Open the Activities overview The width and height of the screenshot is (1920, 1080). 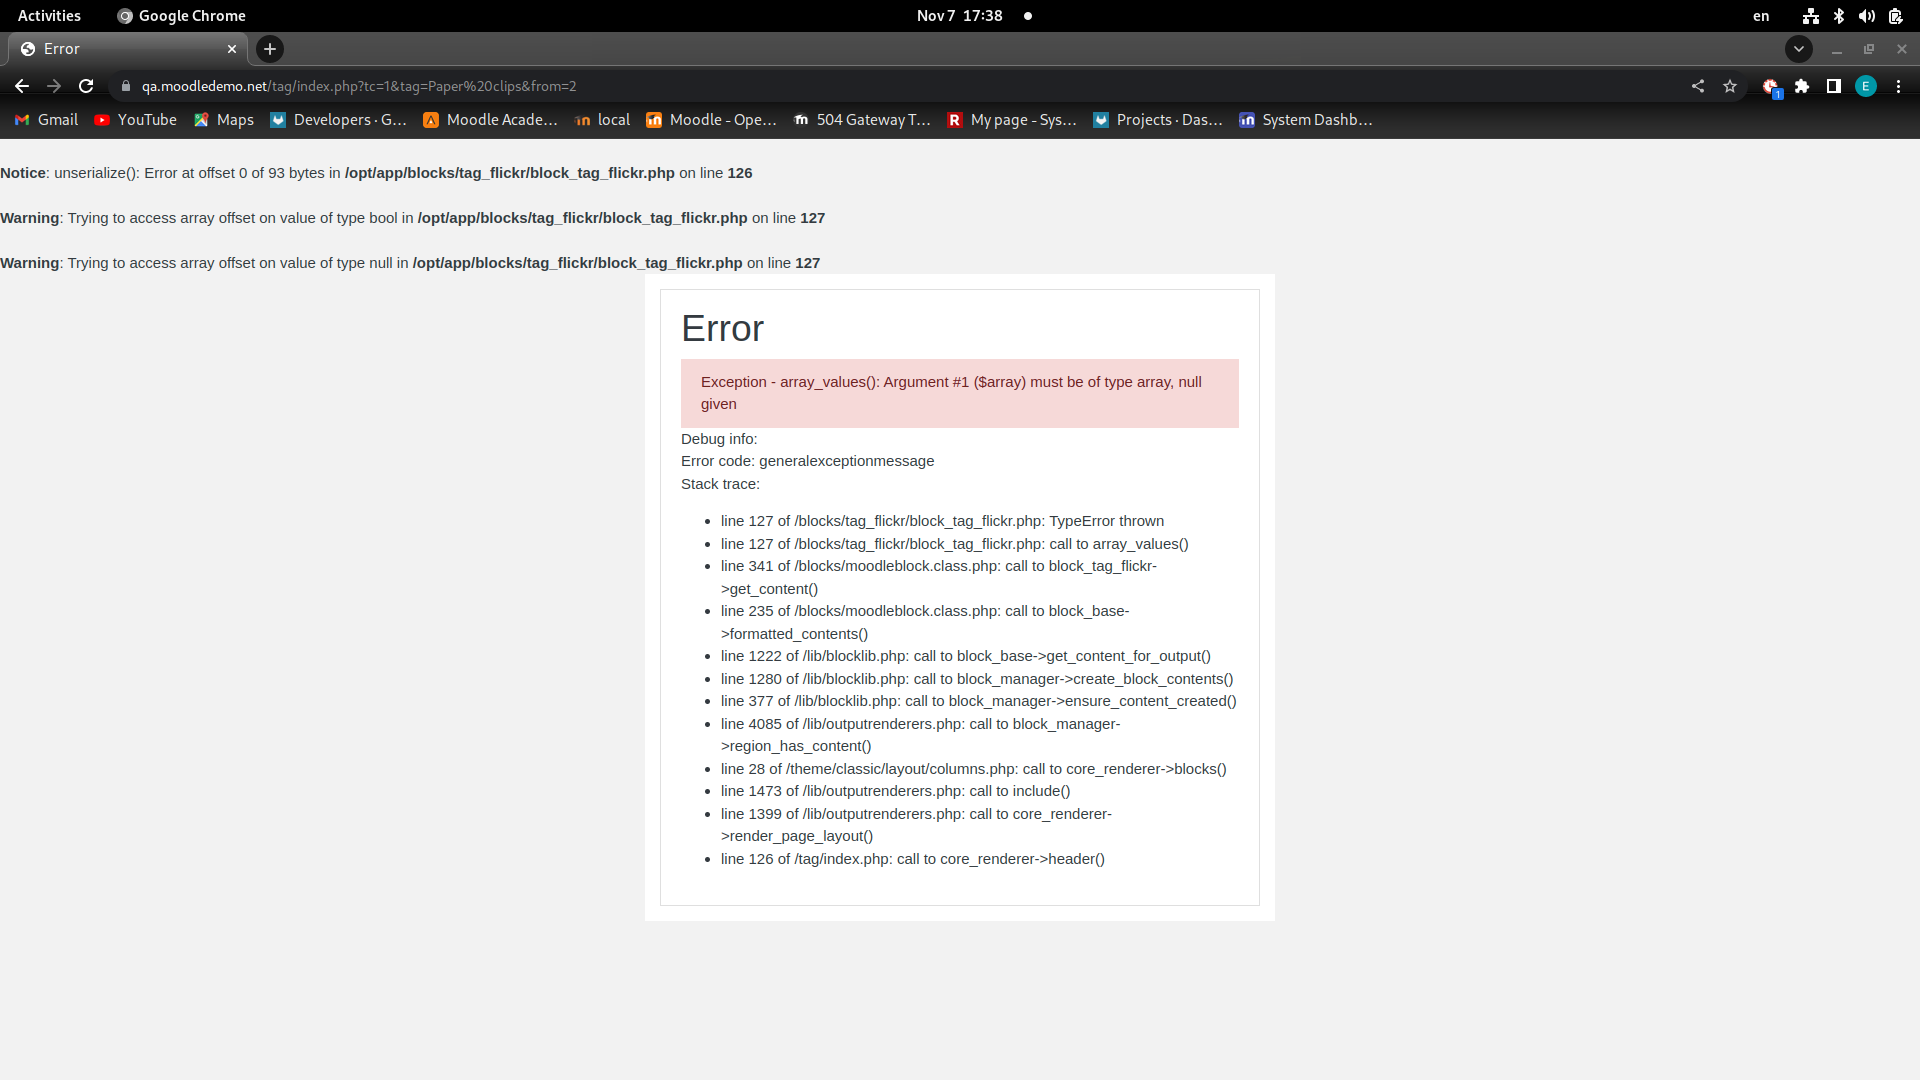point(49,16)
